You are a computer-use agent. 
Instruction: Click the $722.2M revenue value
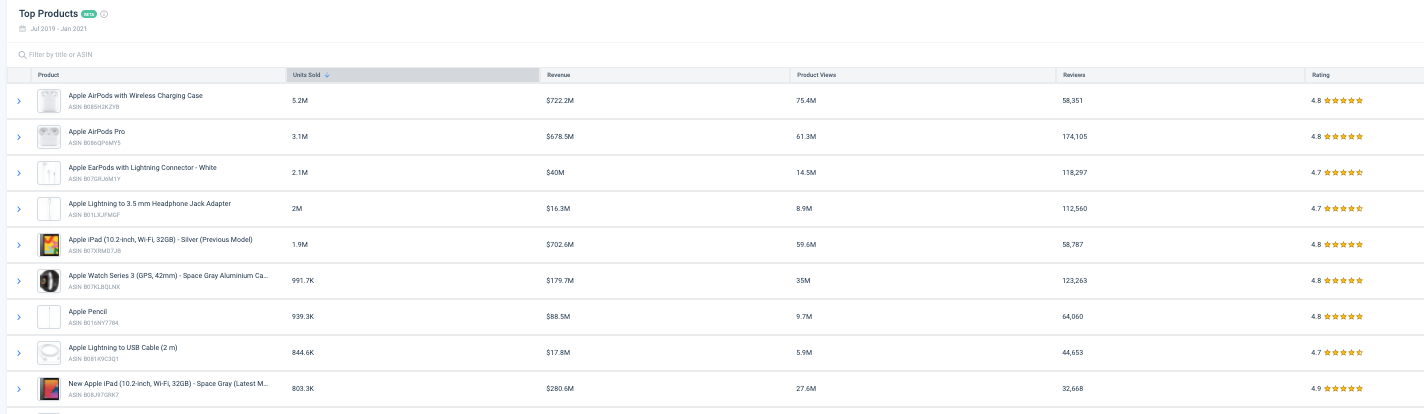pyautogui.click(x=560, y=101)
